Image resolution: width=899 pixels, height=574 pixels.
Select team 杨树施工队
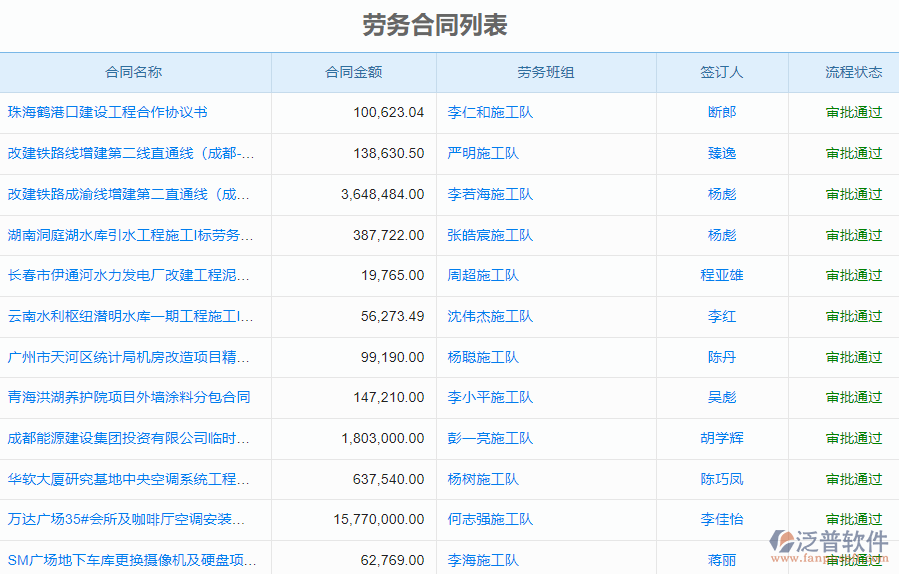(x=483, y=479)
